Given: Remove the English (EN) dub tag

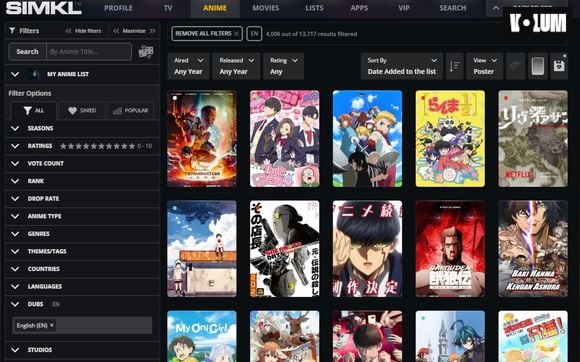Looking at the screenshot, I should tap(52, 325).
